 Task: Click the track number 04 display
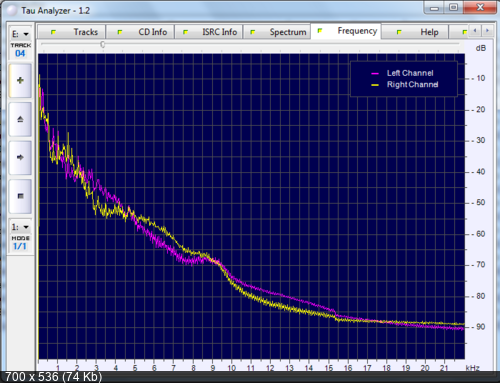pos(20,53)
